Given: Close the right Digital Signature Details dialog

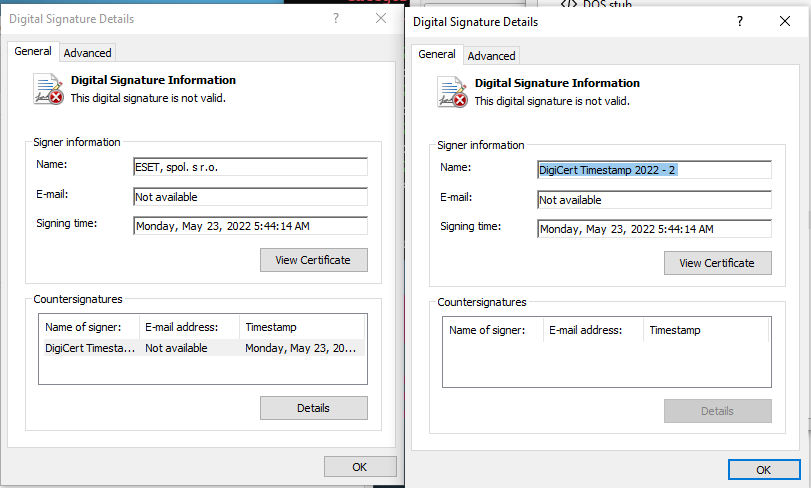Looking at the screenshot, I should [x=785, y=21].
